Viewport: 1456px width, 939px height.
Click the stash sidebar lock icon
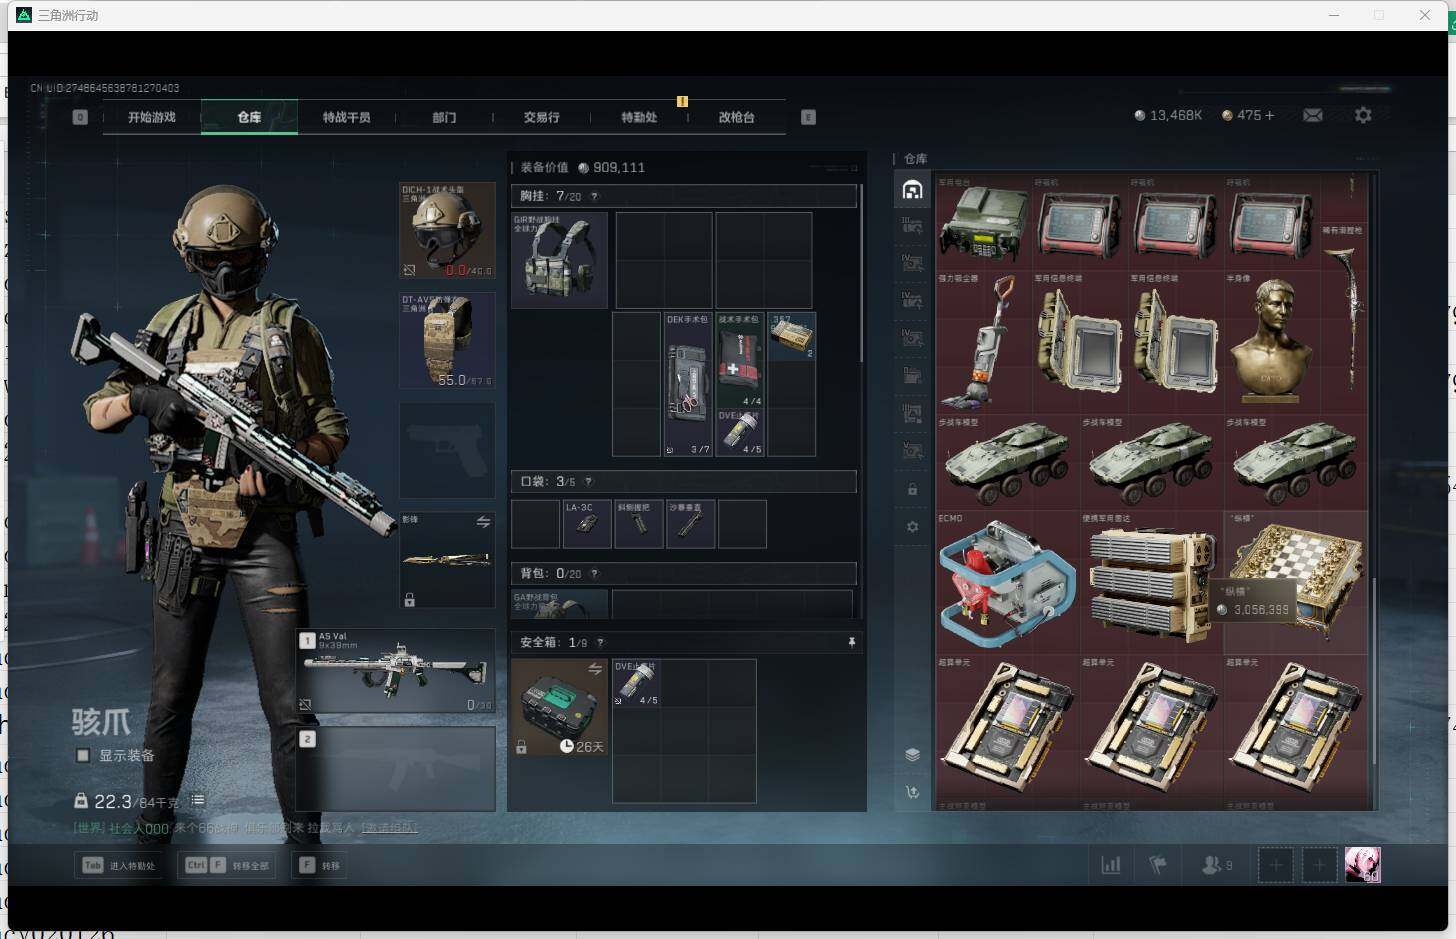[x=912, y=489]
